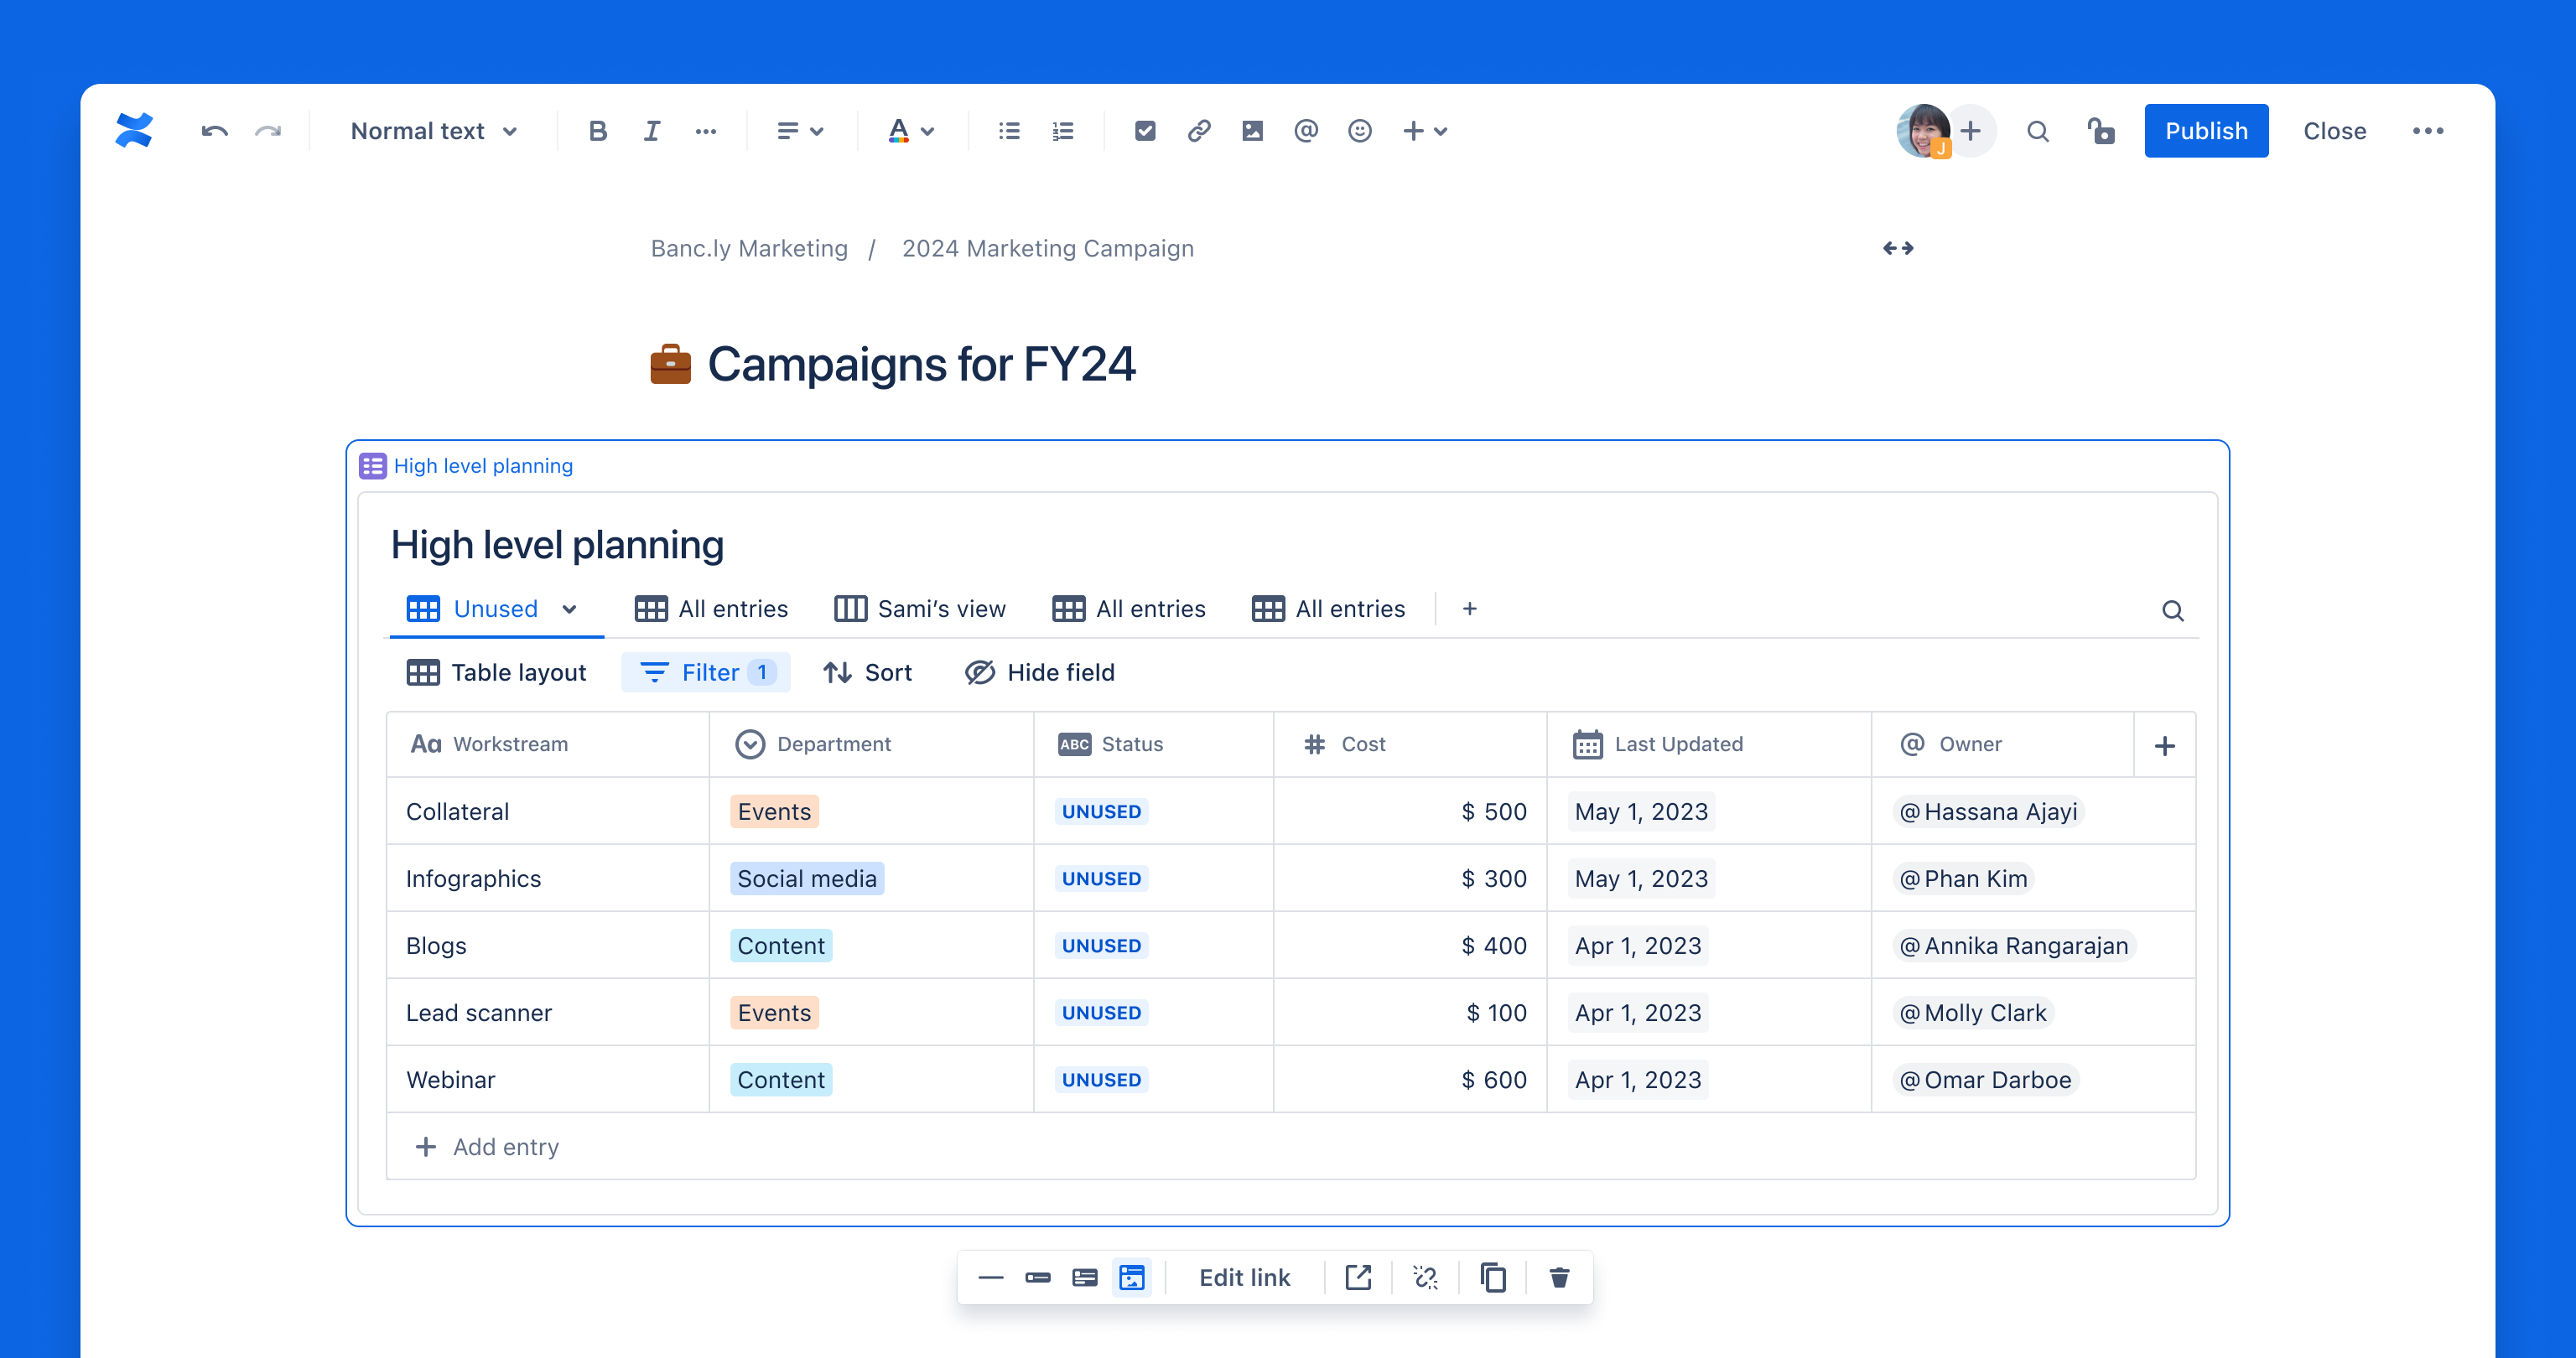Mention someone with the @ toolbar icon
This screenshot has width=2576, height=1358.
[1306, 130]
